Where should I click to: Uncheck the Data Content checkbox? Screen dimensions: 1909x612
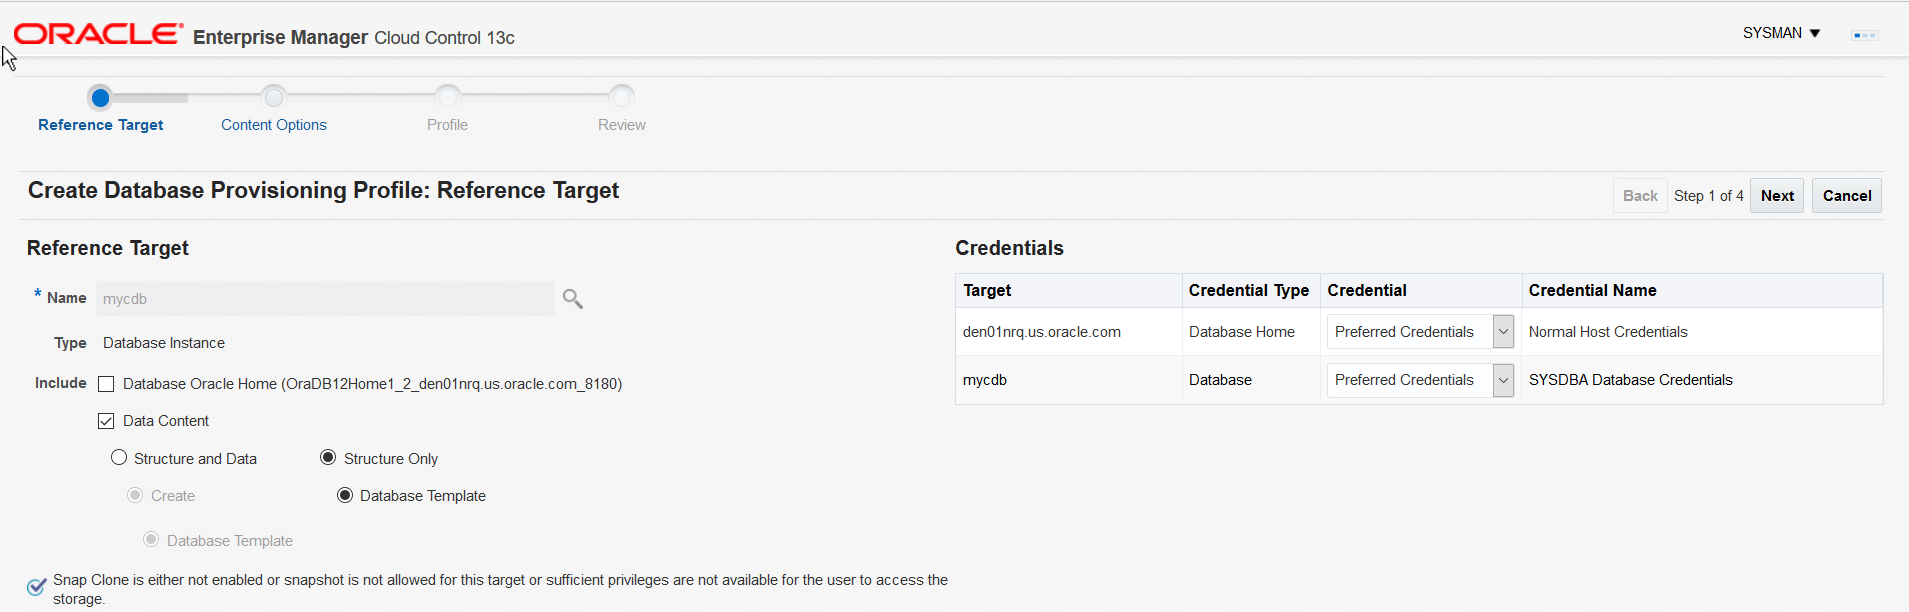(x=106, y=421)
